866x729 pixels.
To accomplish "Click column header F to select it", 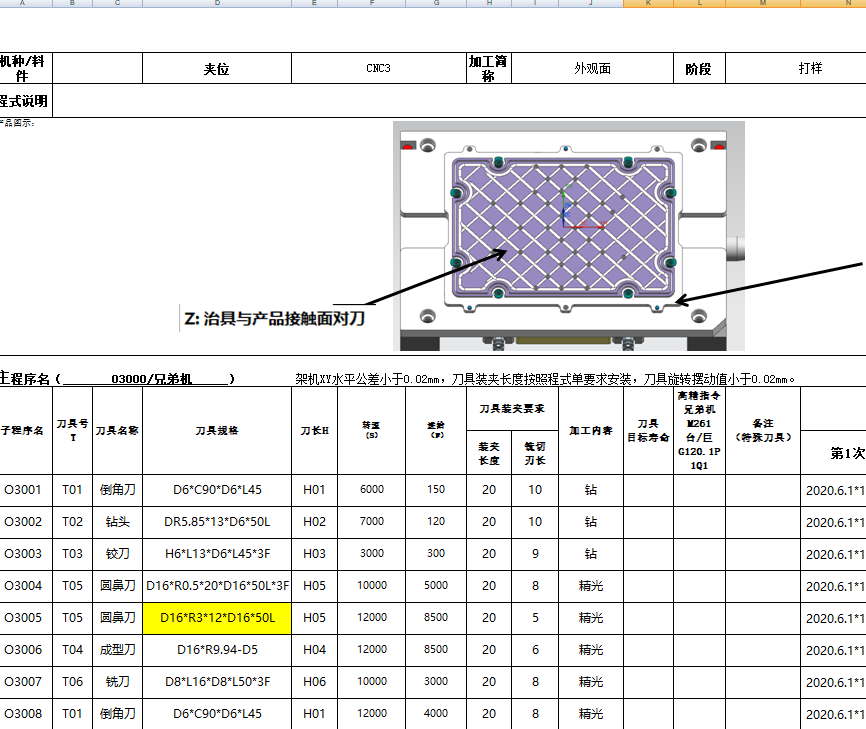I will (x=372, y=7).
